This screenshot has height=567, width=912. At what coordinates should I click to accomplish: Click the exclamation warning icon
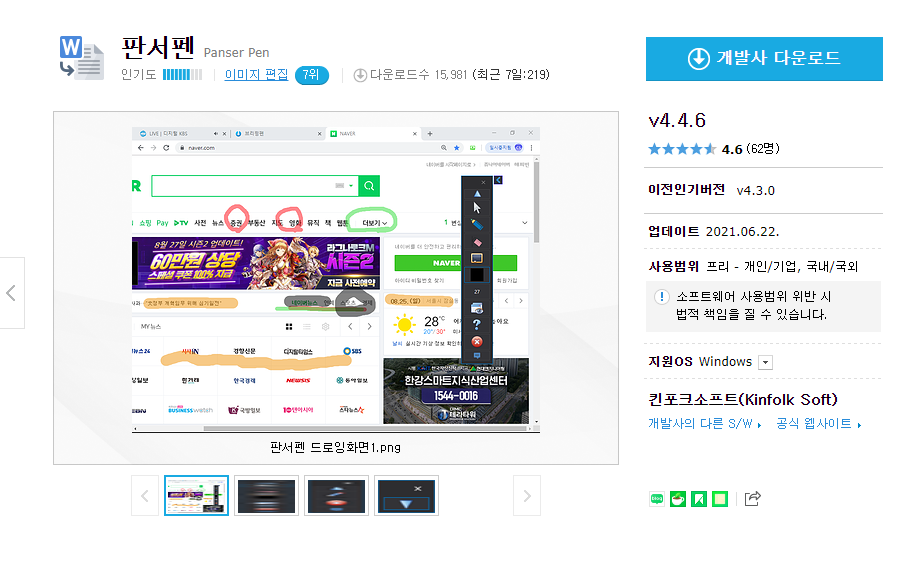pos(661,297)
